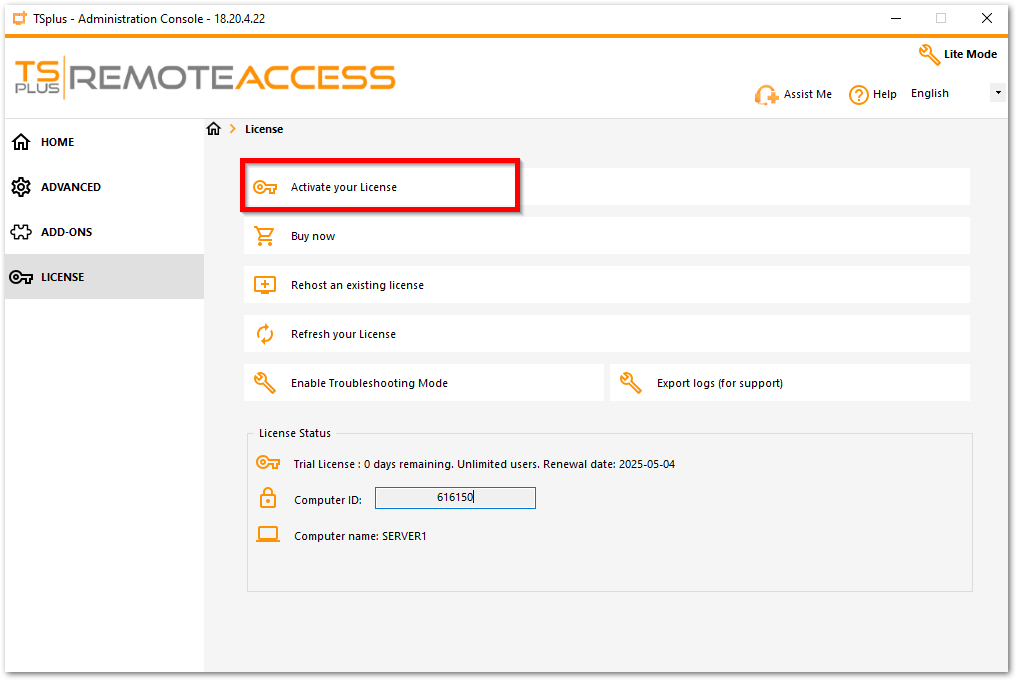
Task: Click the Enable Troubleshooting Mode wrench icon
Action: pyautogui.click(x=265, y=383)
